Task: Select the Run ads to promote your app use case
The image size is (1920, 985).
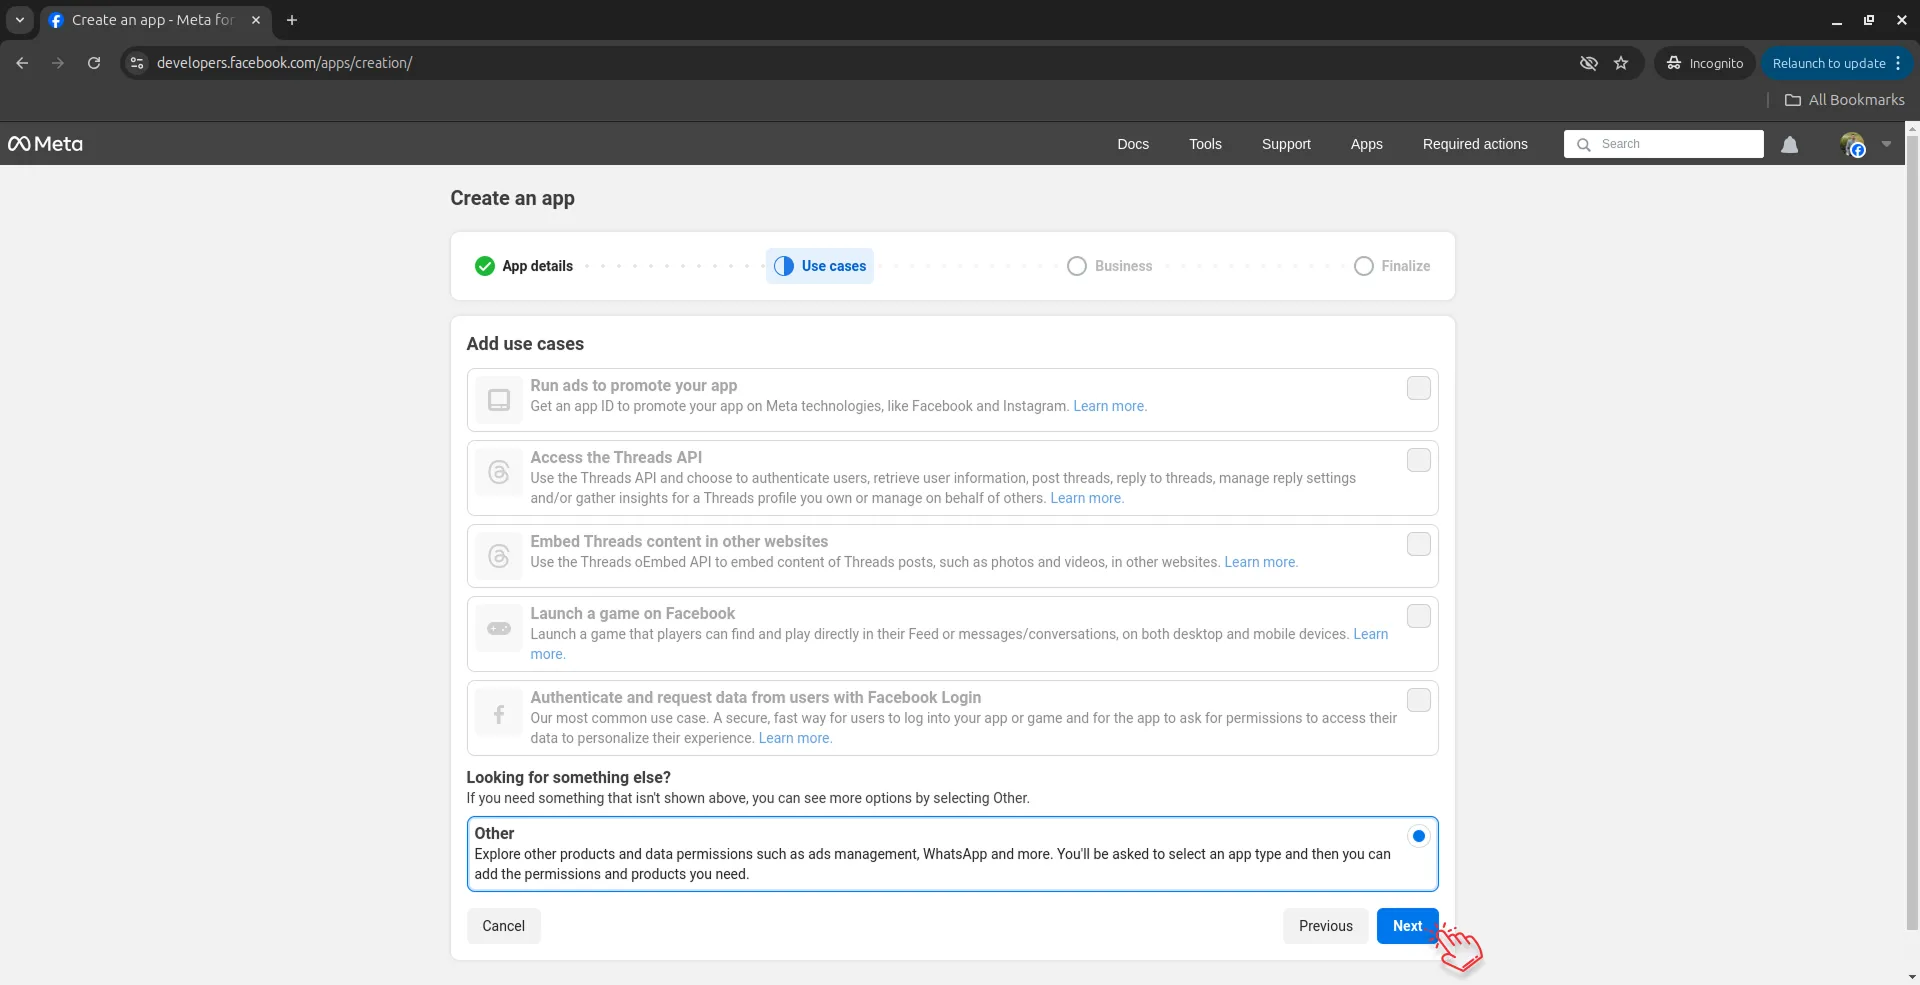Action: point(1418,388)
